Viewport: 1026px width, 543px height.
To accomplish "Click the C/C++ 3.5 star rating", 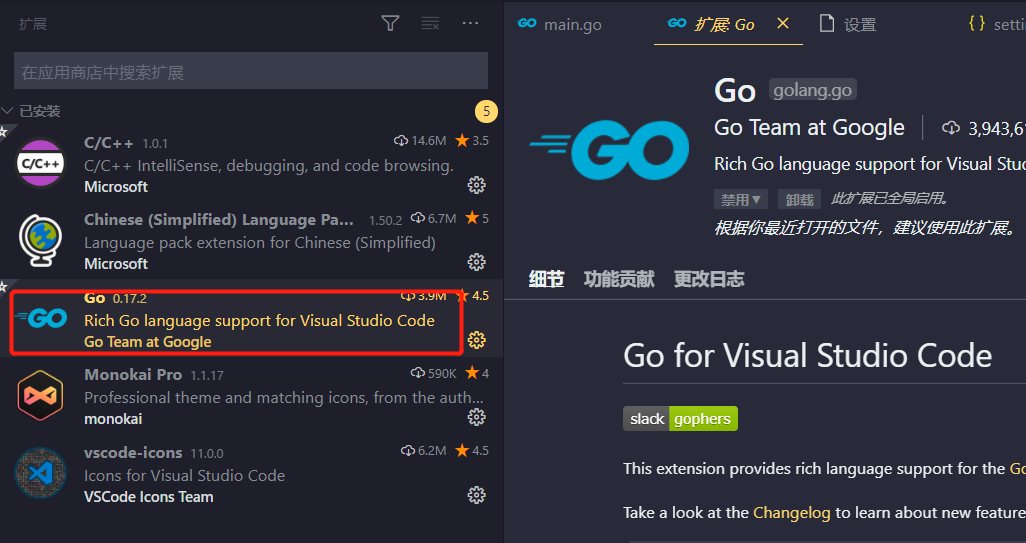I will [x=472, y=140].
